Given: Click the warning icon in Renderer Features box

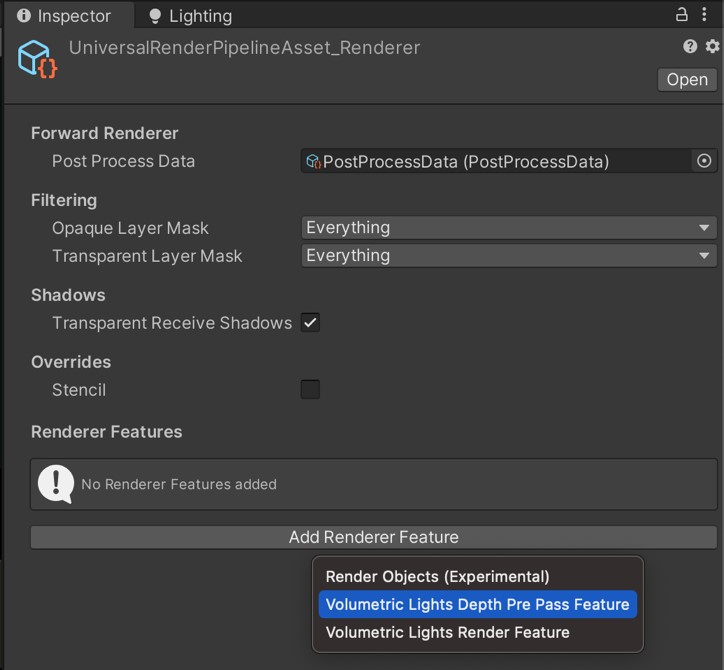Looking at the screenshot, I should tap(56, 484).
